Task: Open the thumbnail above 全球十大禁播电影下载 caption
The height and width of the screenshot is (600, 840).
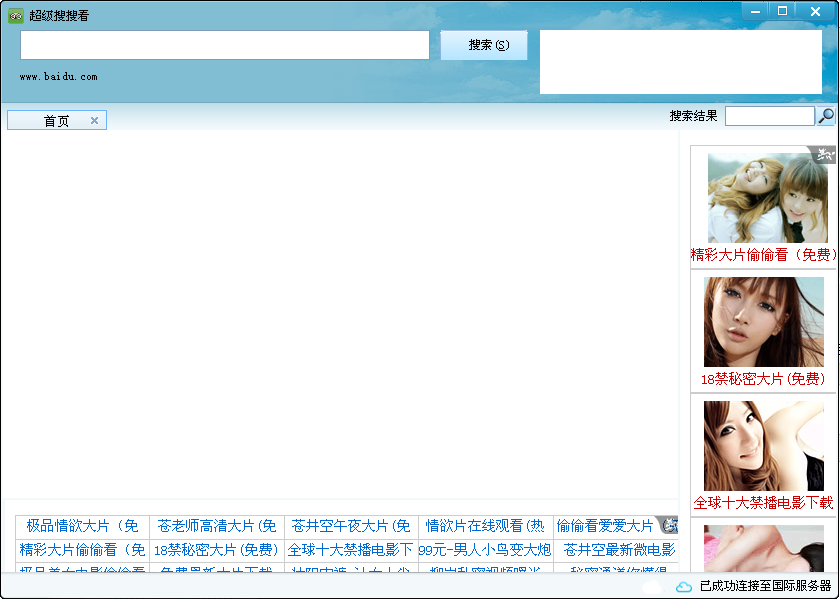Action: [x=764, y=446]
